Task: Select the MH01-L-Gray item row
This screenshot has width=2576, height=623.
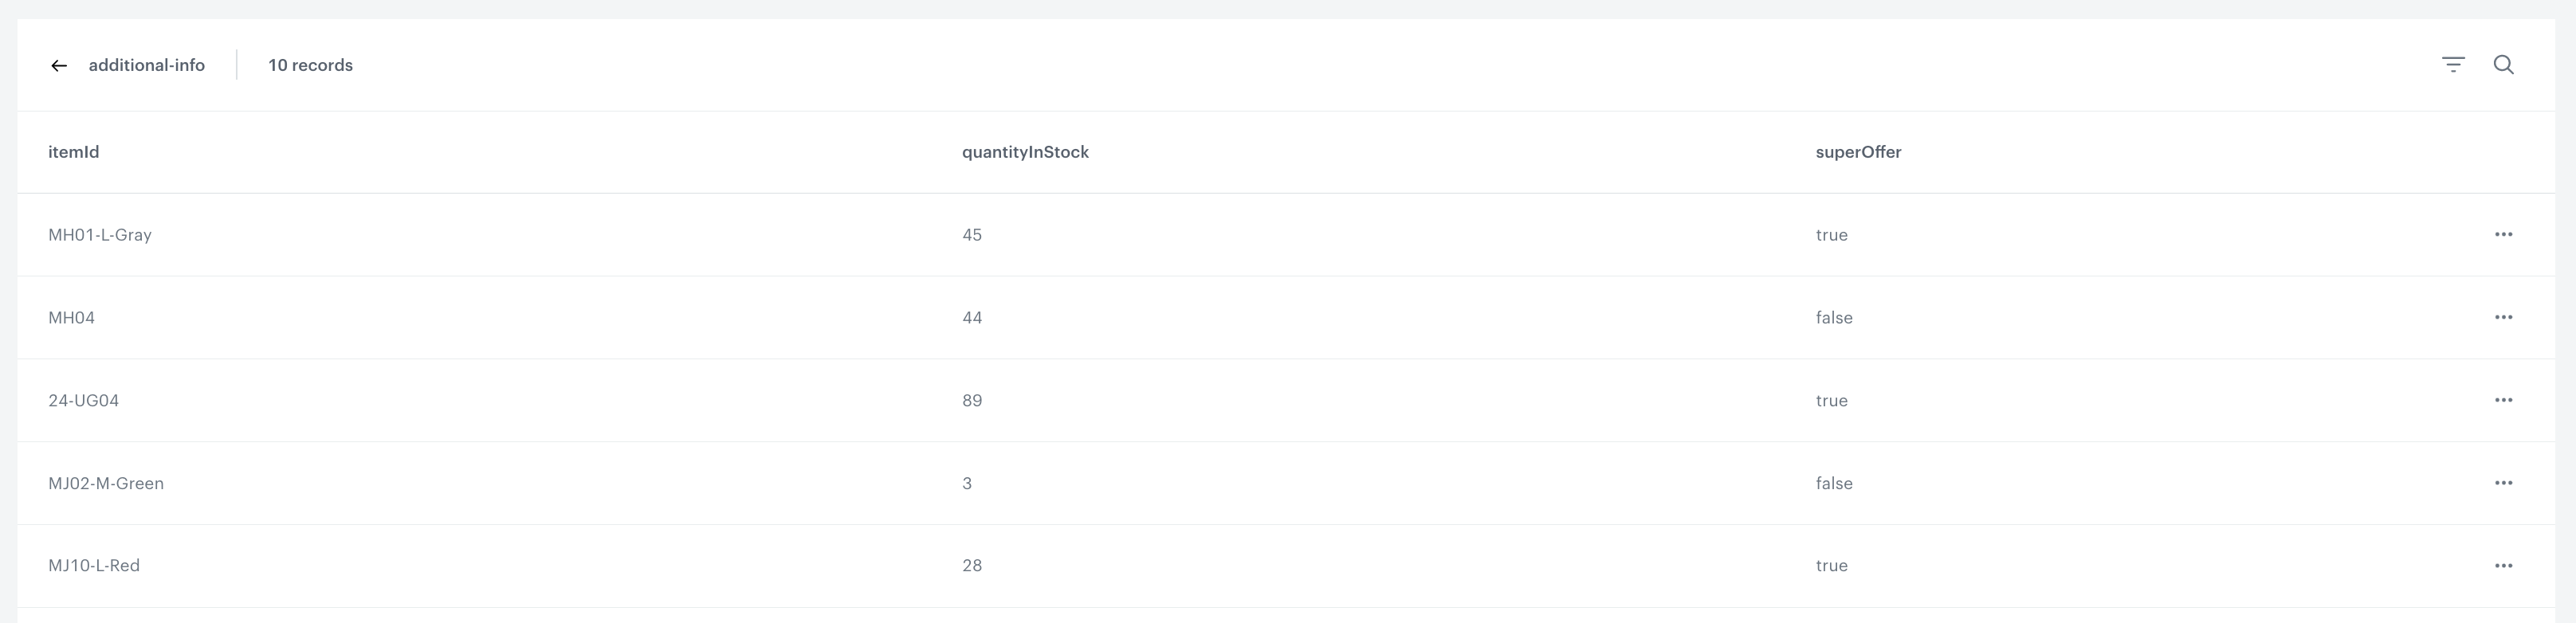Action: point(100,235)
